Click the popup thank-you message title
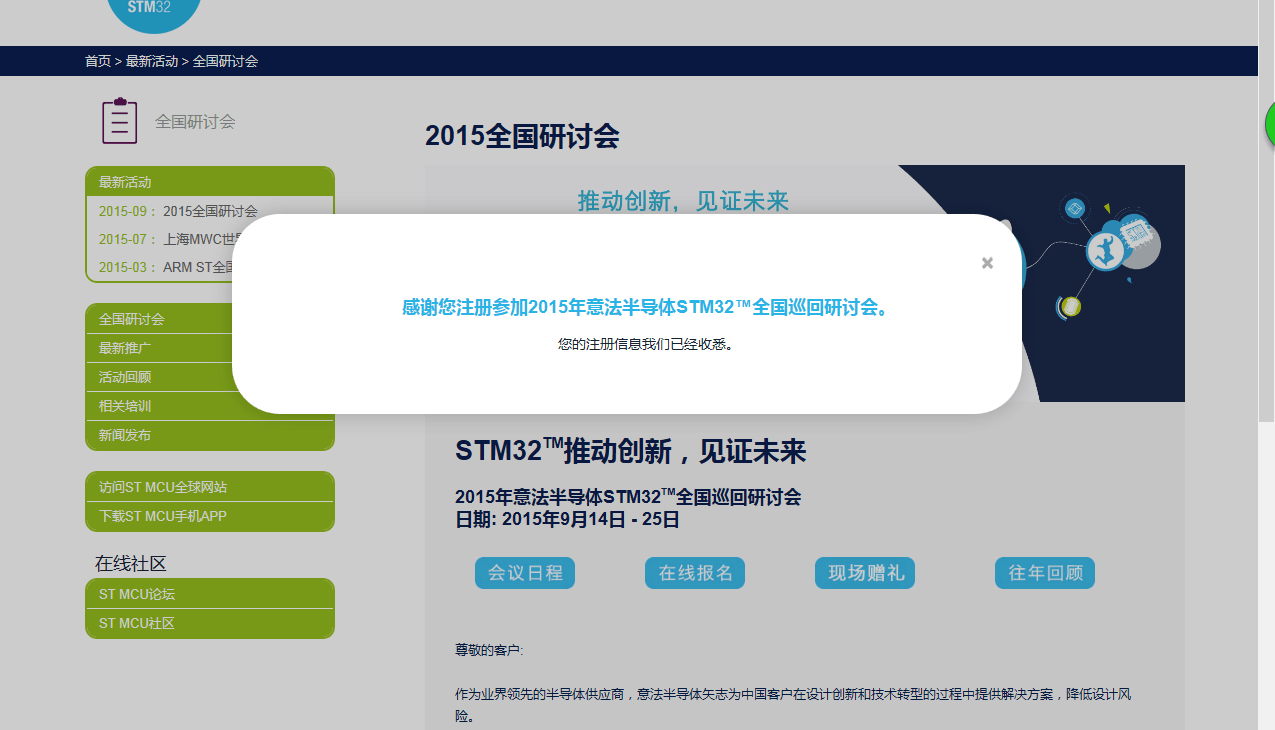1275x730 pixels. tap(645, 308)
